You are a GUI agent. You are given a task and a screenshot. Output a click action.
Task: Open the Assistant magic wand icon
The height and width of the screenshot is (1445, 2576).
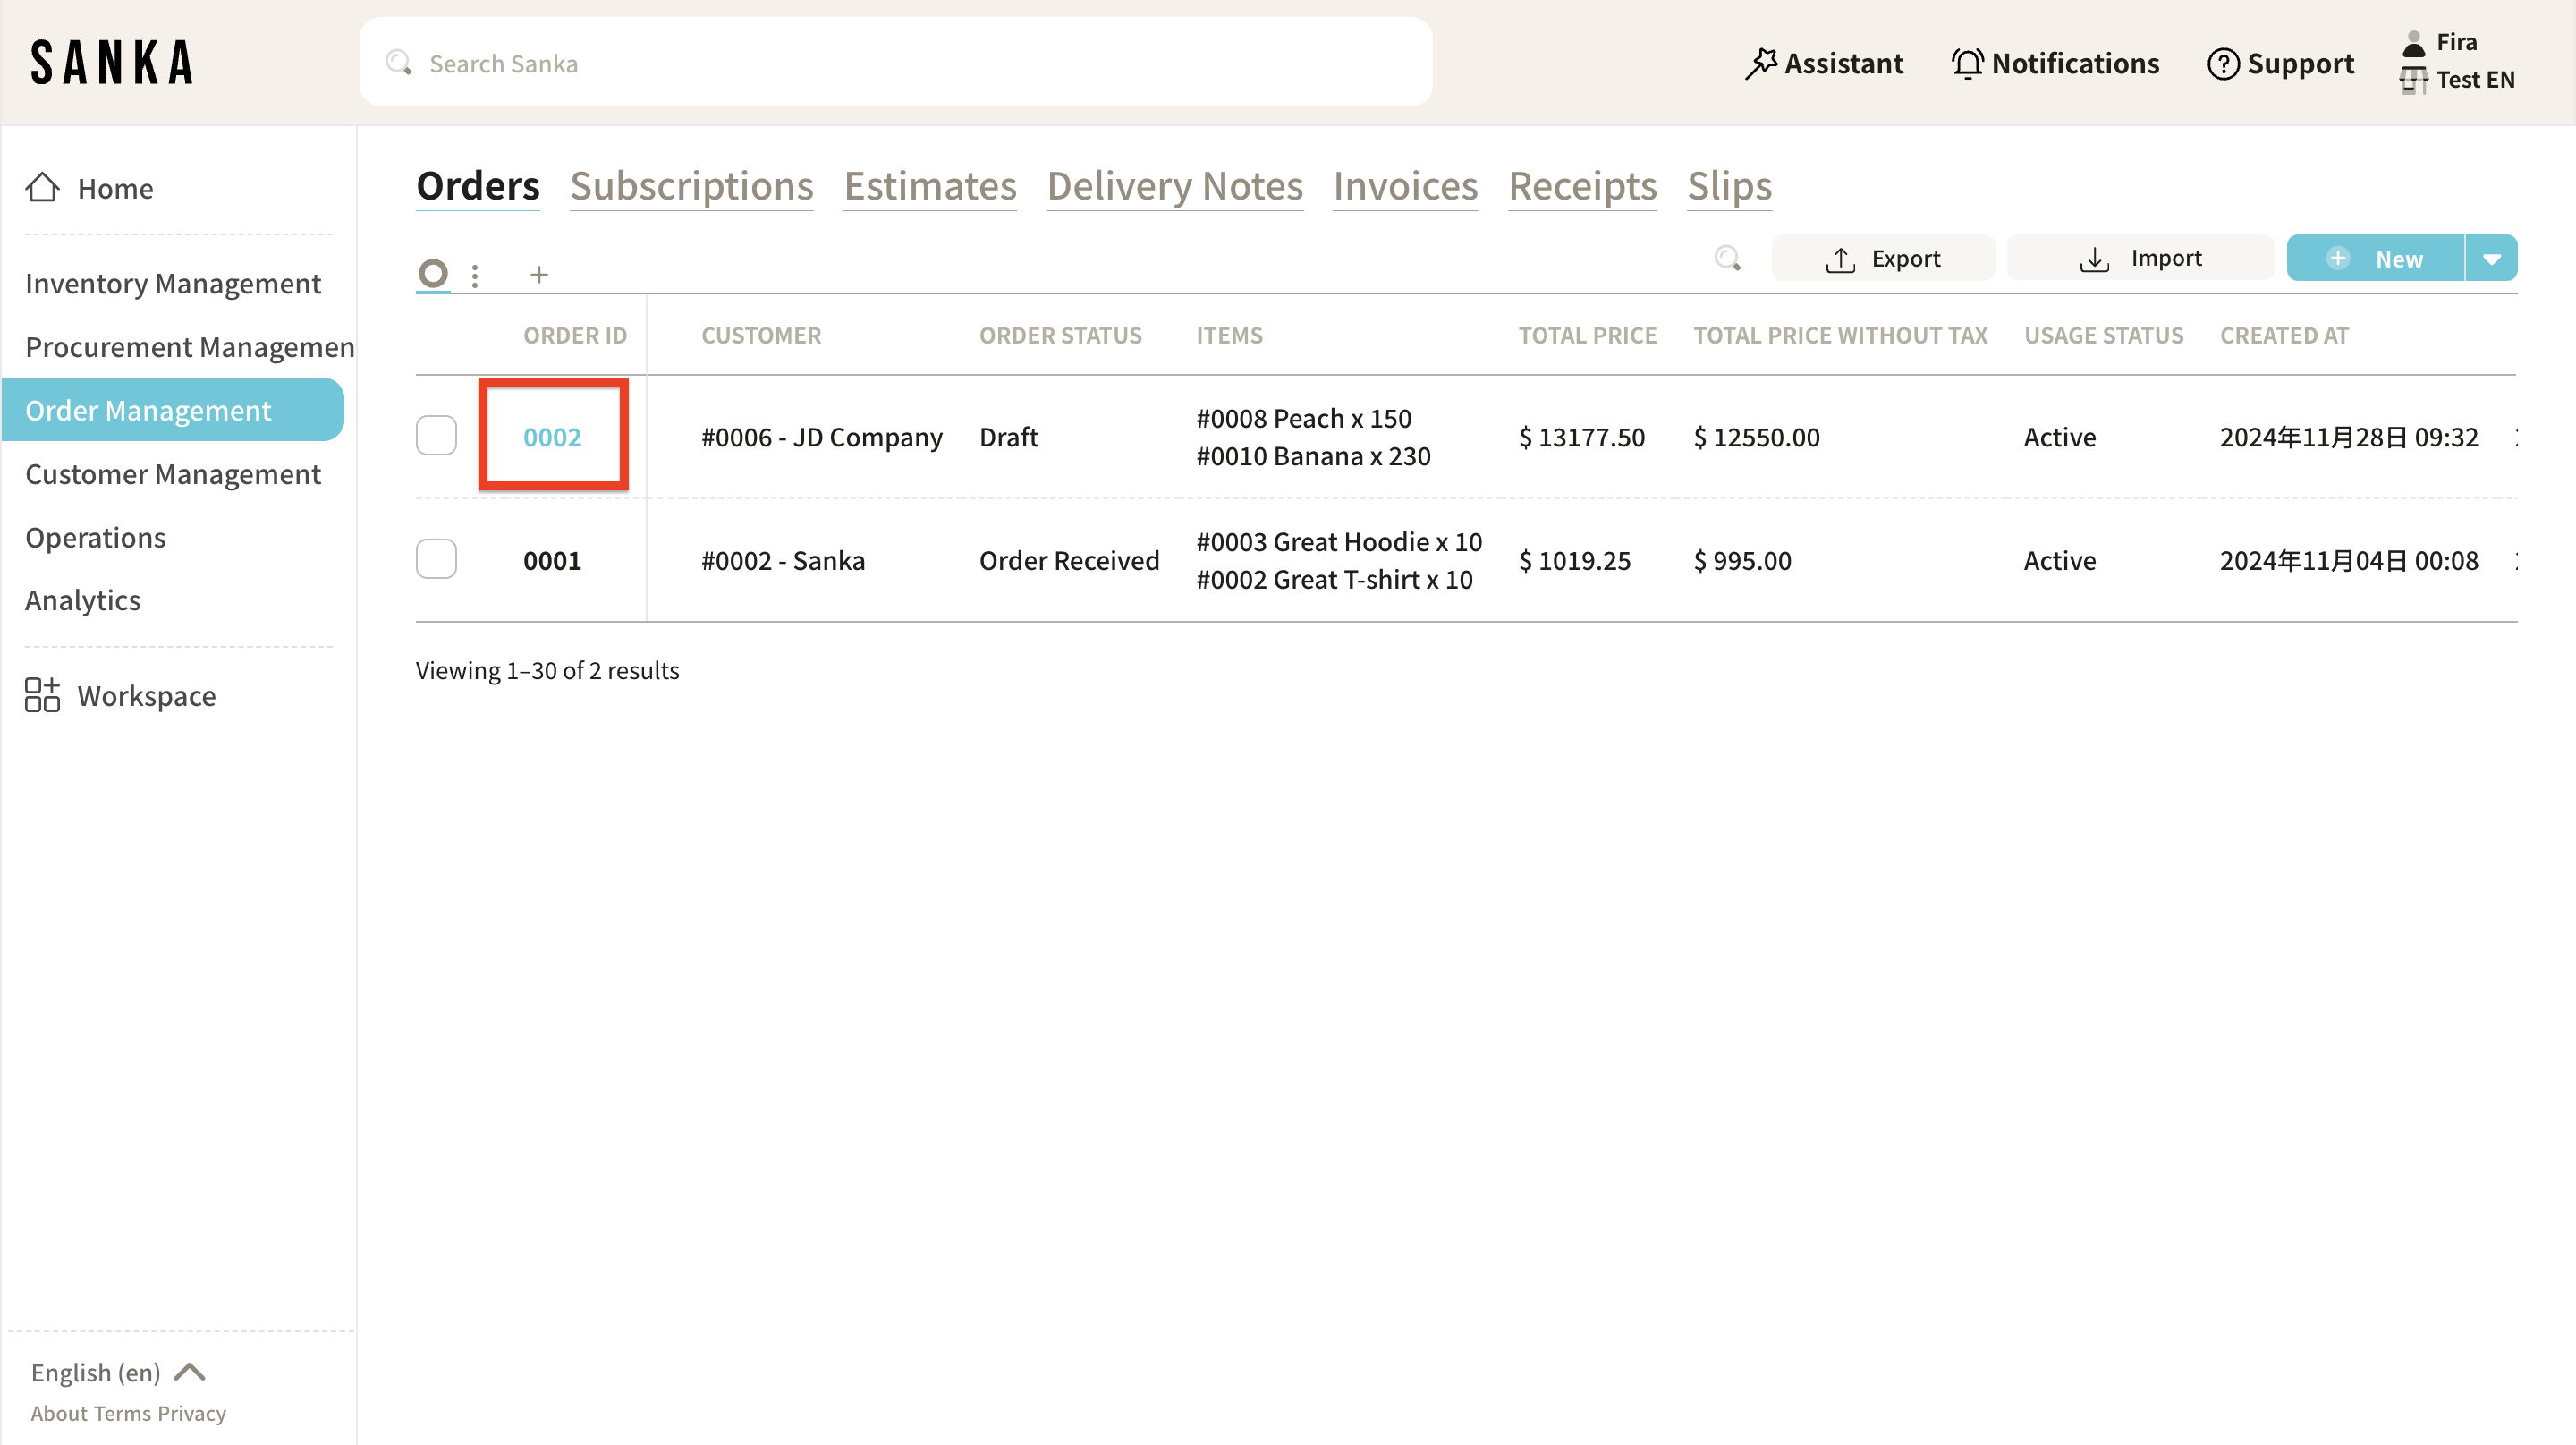pos(1760,63)
